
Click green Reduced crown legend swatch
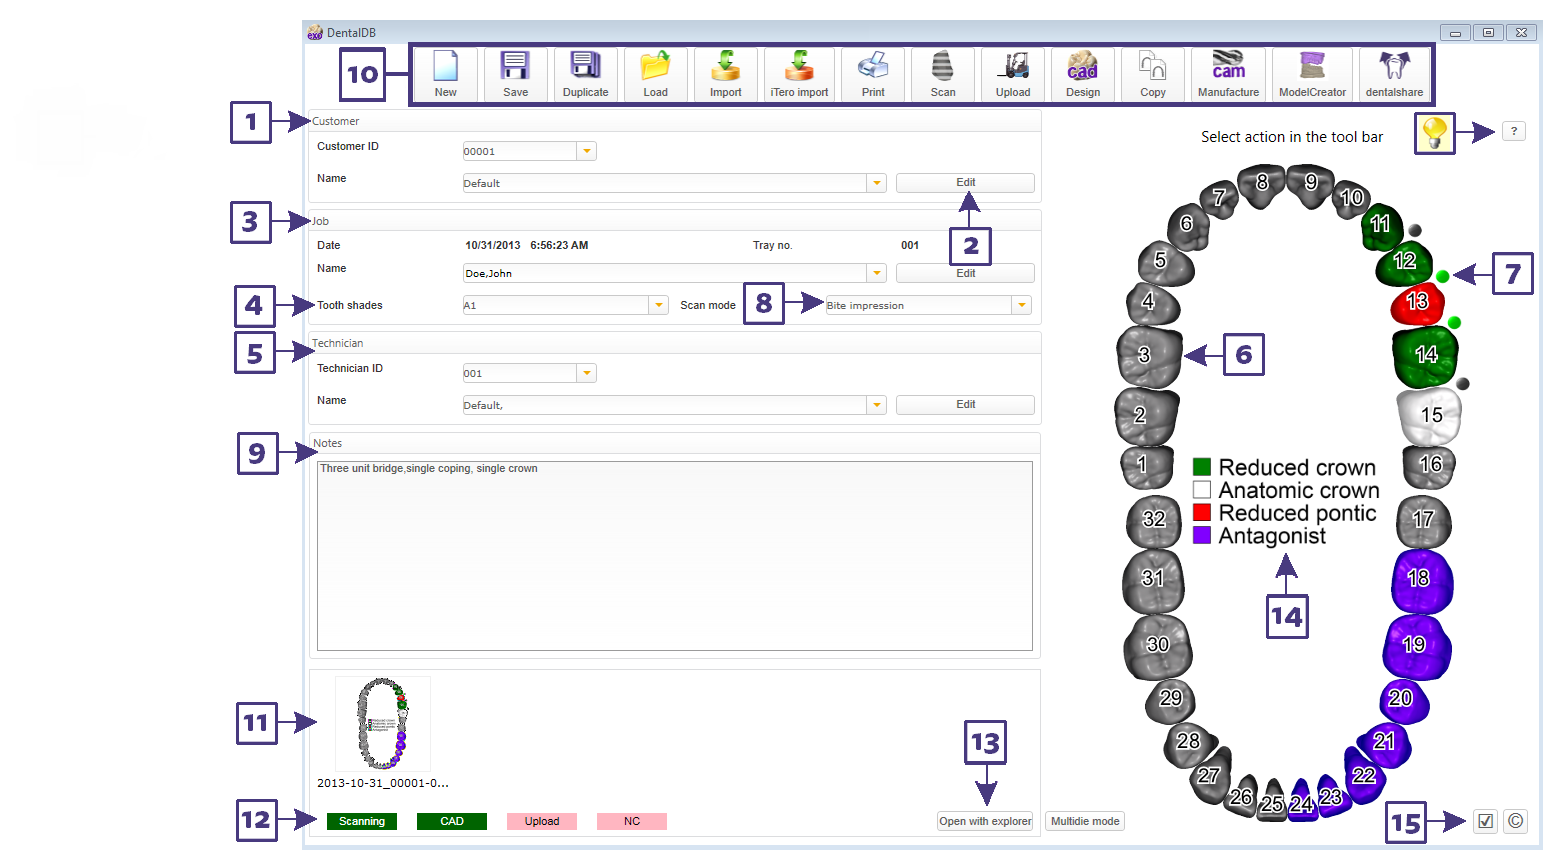coord(1202,467)
